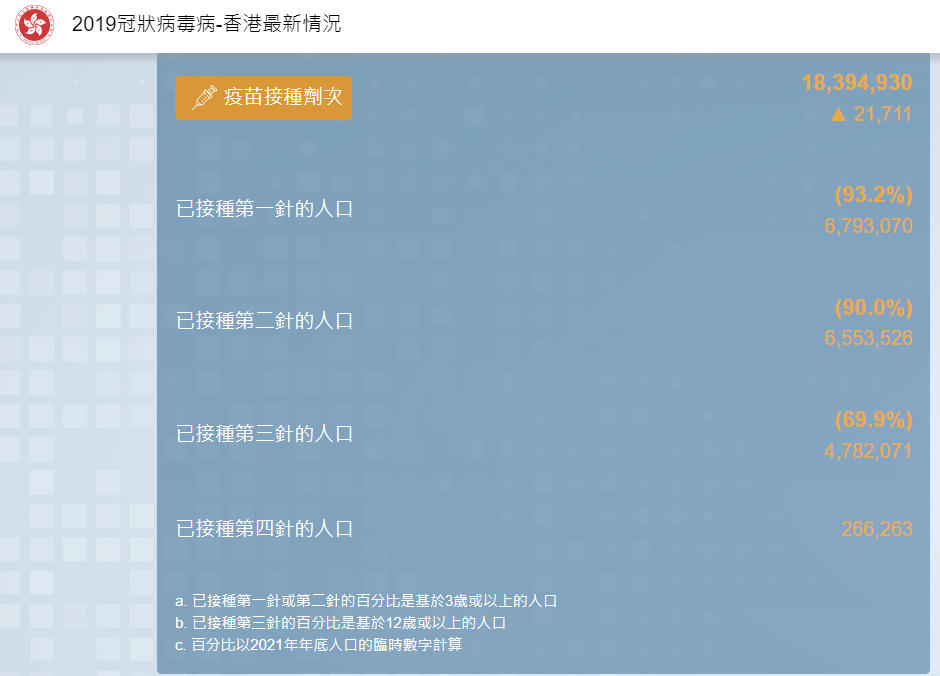
Task: Click footnote a about 3歲或以上 population
Action: pyautogui.click(x=365, y=601)
